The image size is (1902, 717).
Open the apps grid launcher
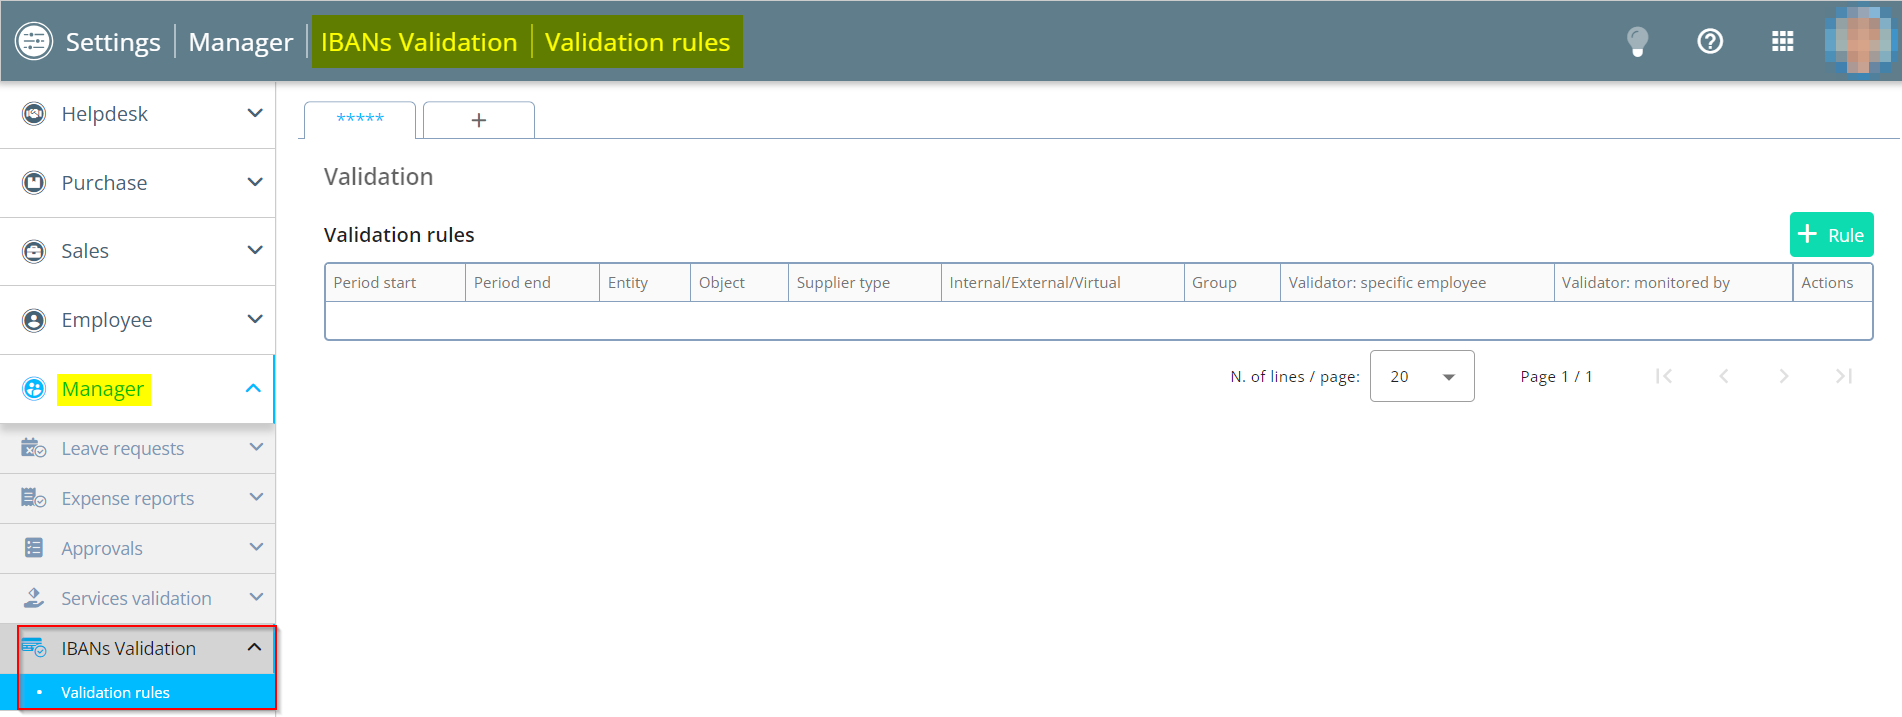1782,42
